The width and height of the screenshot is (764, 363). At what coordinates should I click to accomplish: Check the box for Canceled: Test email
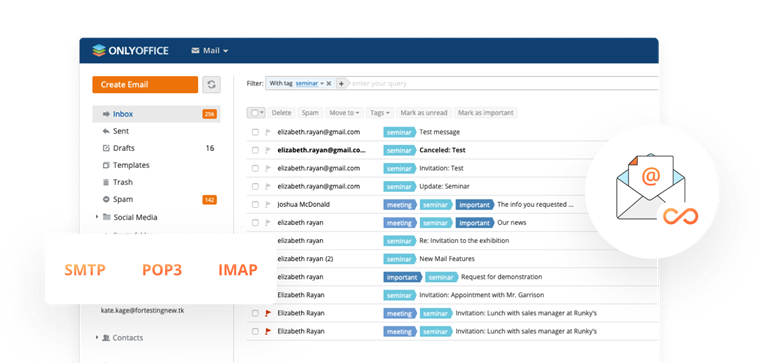255,150
